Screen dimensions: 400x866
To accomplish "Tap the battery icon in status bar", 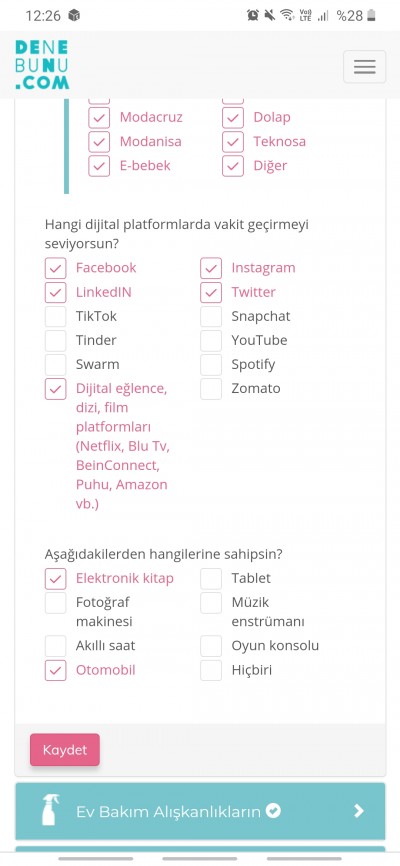I will pos(371,15).
